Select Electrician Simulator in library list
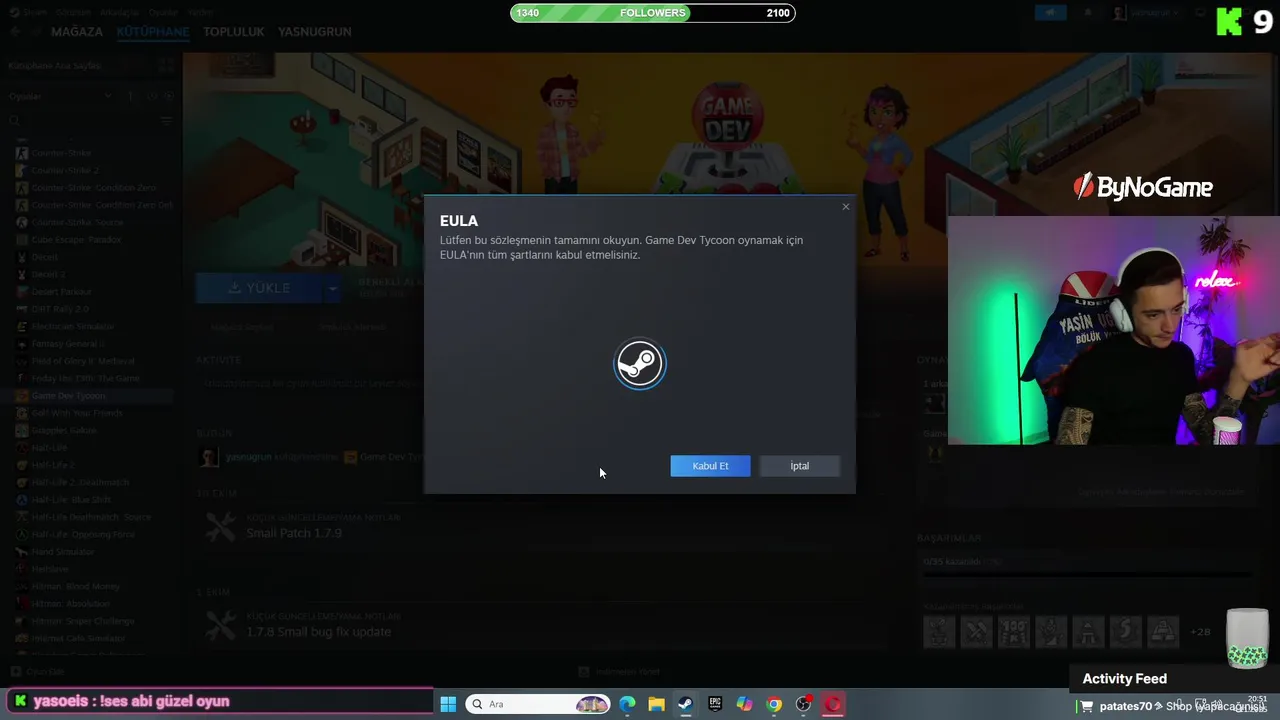This screenshot has width=1280, height=720. click(73, 326)
